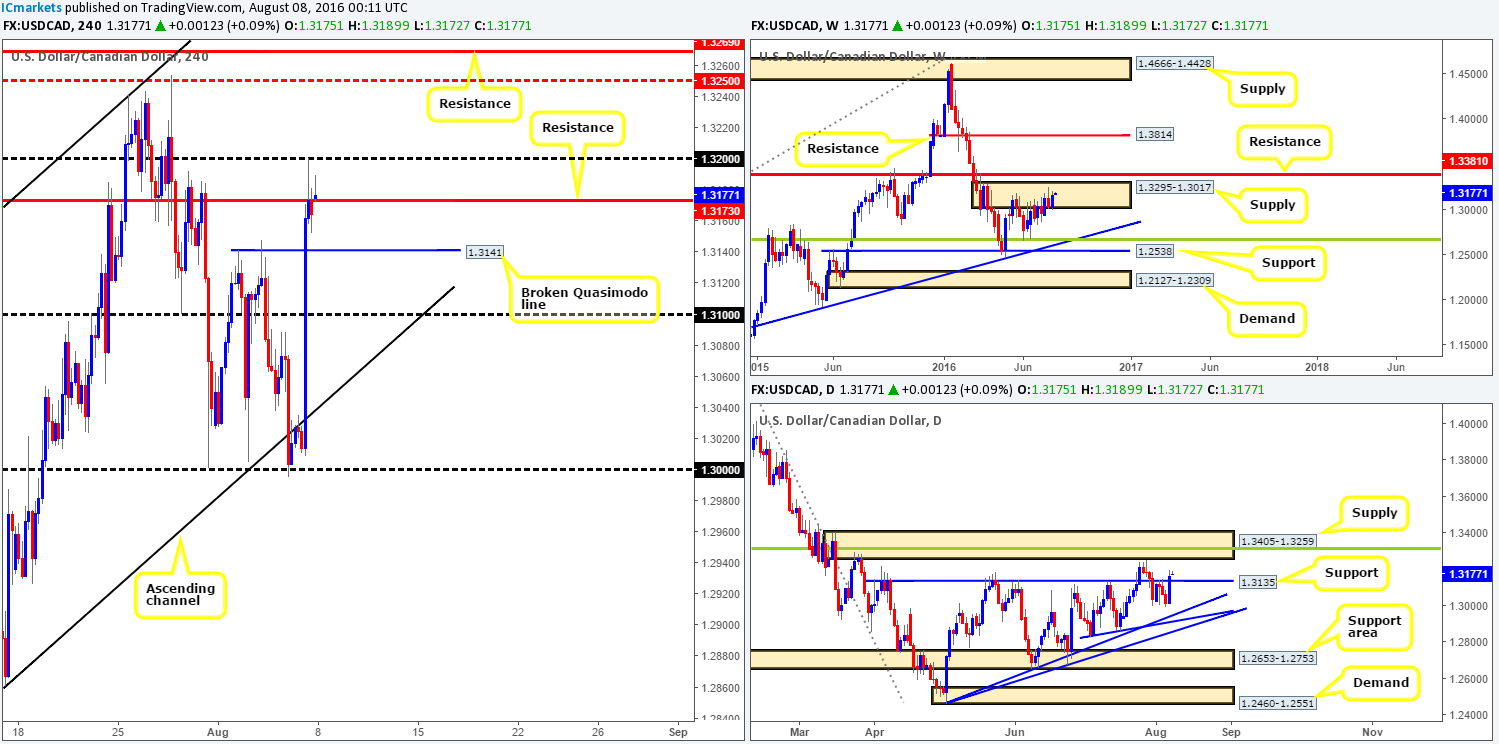
Task: Select Resistance callout pointing at 1.3814 level
Action: 842,148
